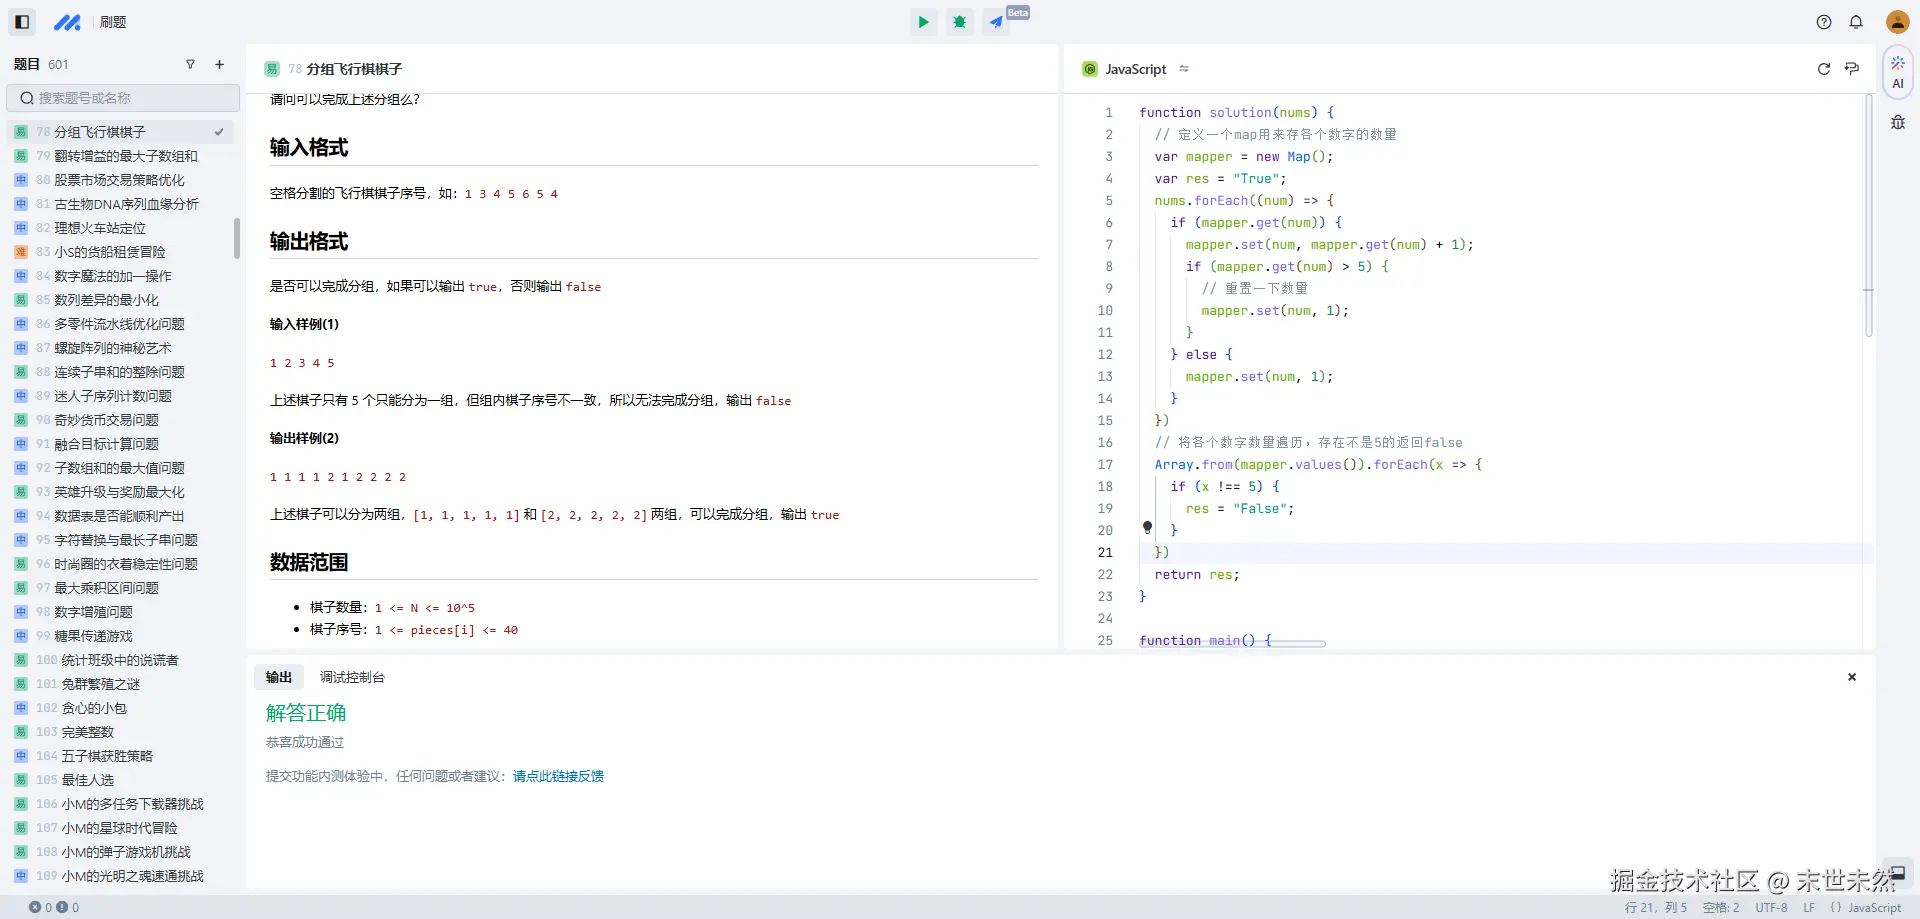Run the code with the green play button
The width and height of the screenshot is (1920, 919).
(923, 22)
